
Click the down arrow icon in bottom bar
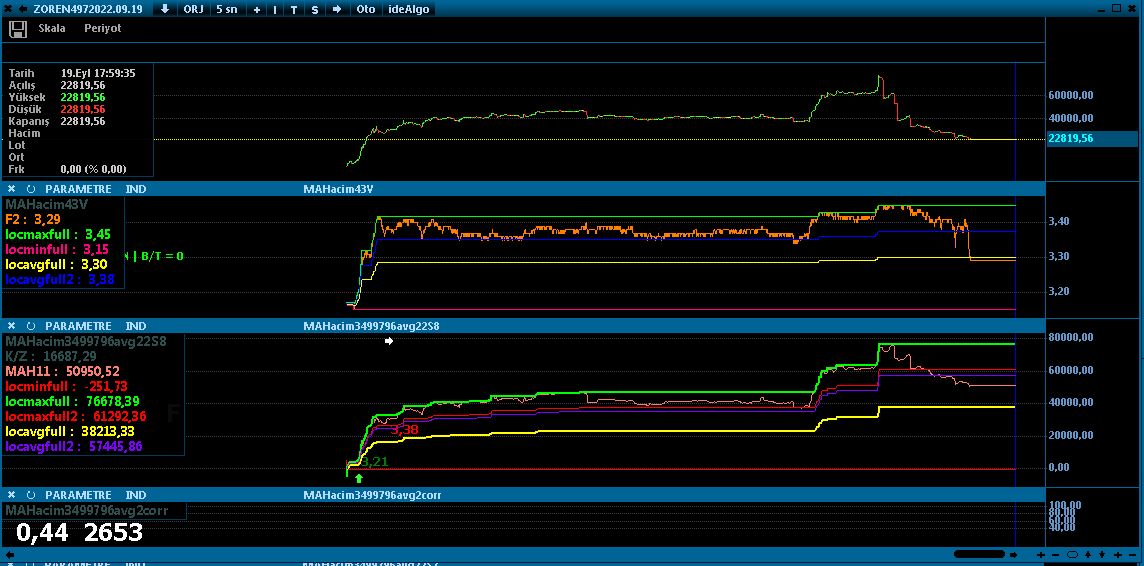(x=1102, y=555)
